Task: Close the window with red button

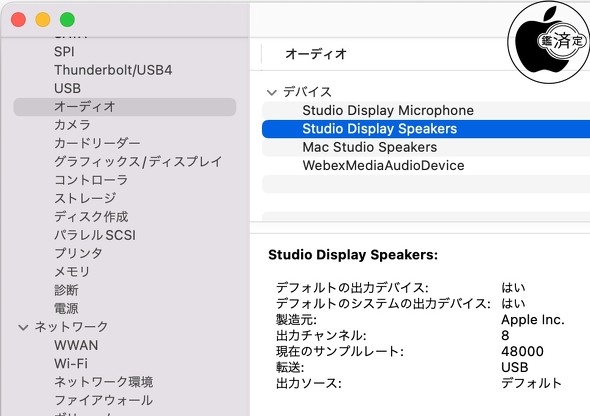Action: pos(18,20)
